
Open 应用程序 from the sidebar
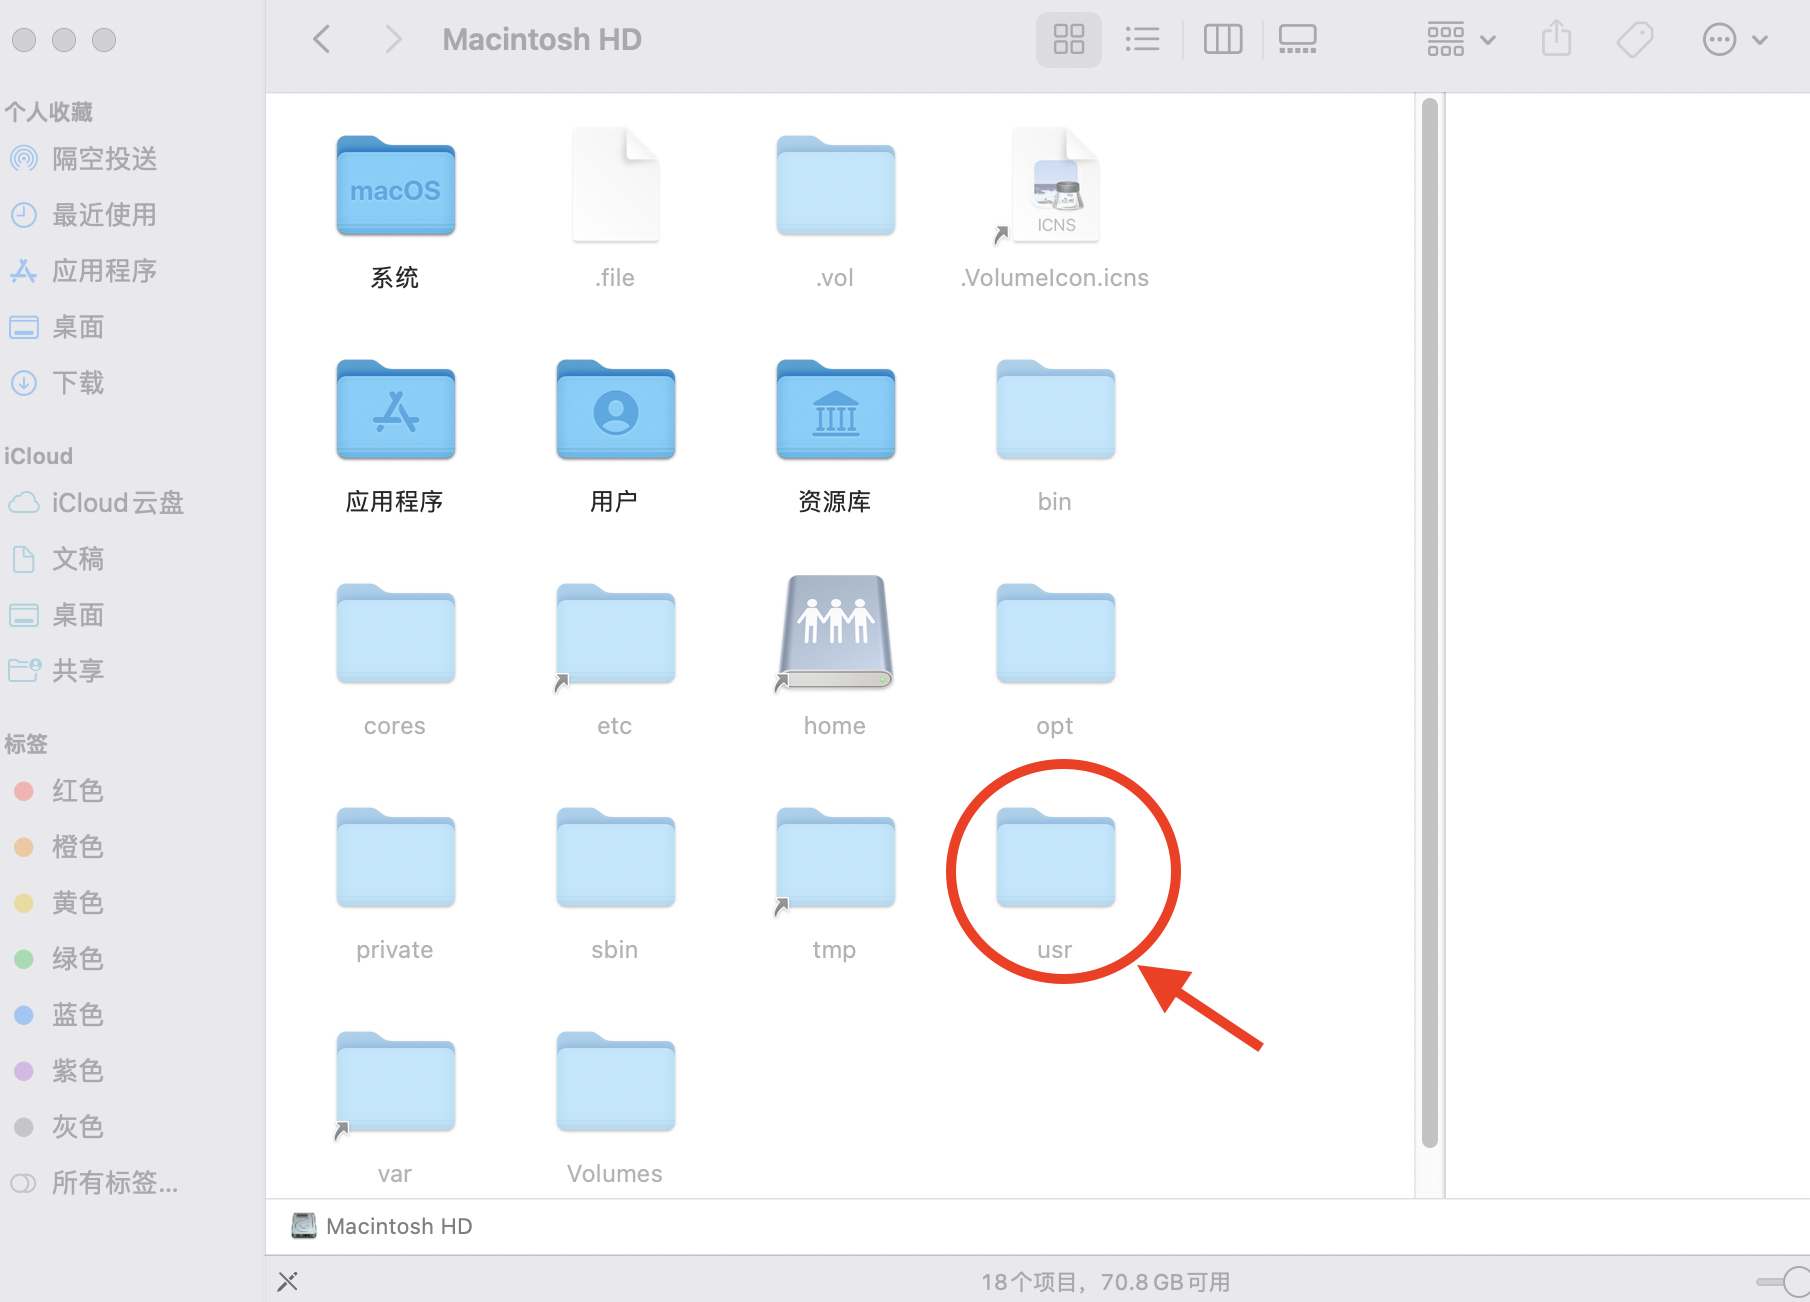coord(105,270)
